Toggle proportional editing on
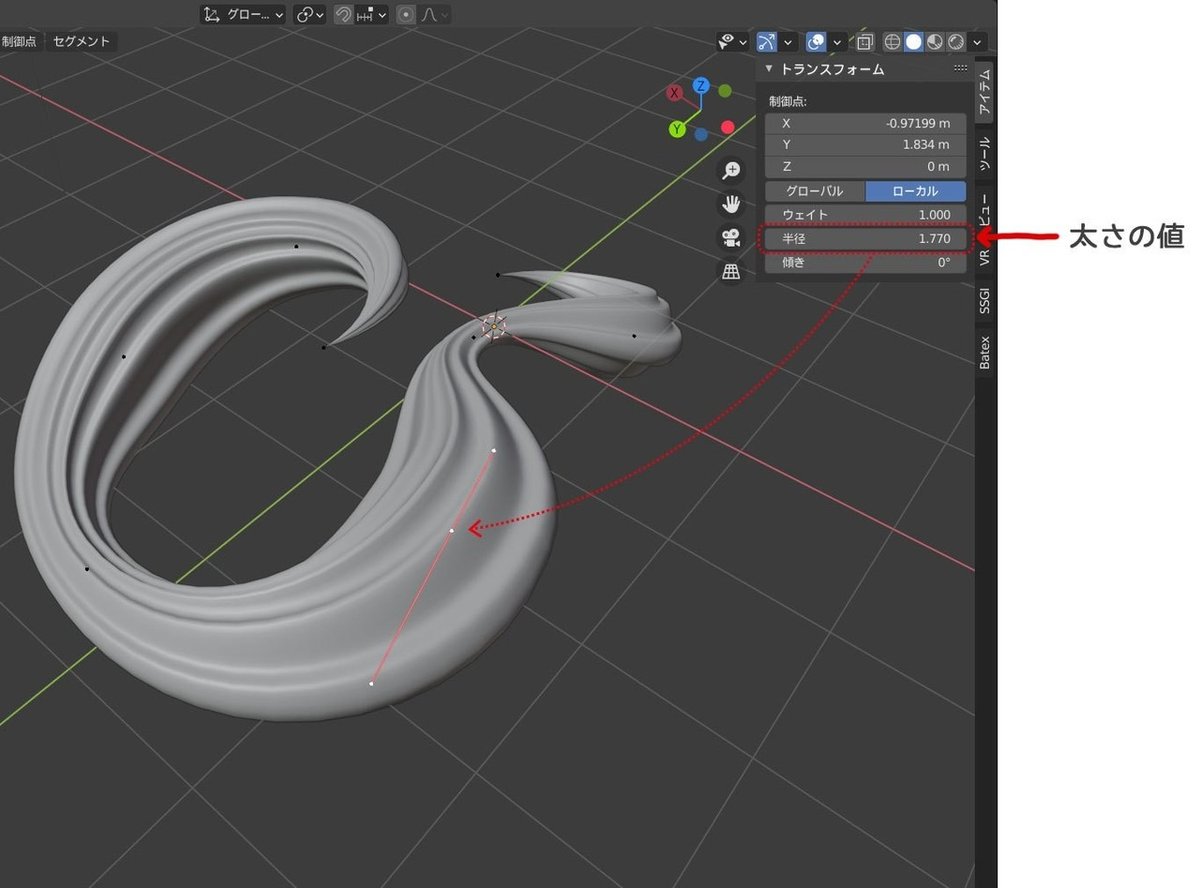The width and height of the screenshot is (1200, 888). [x=406, y=15]
